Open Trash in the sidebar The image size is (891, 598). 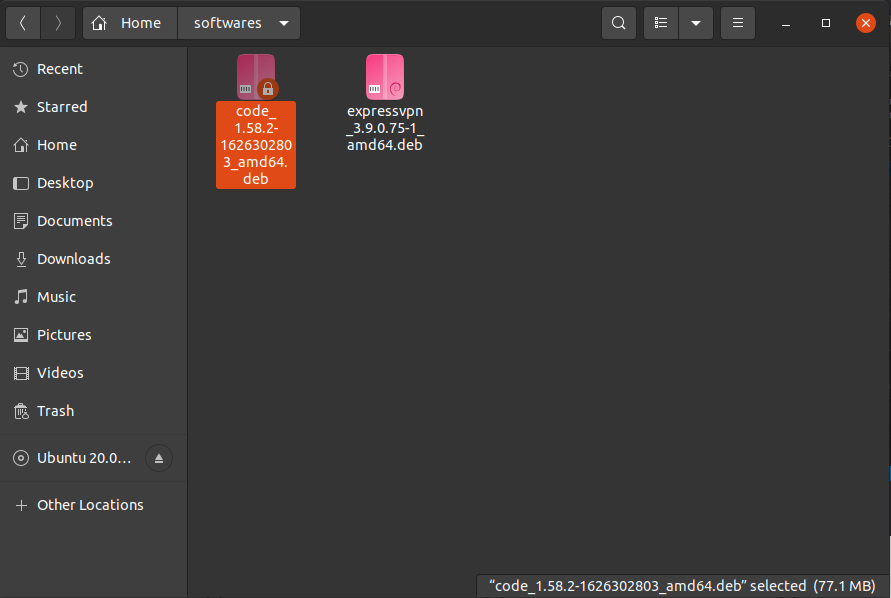tap(94, 411)
